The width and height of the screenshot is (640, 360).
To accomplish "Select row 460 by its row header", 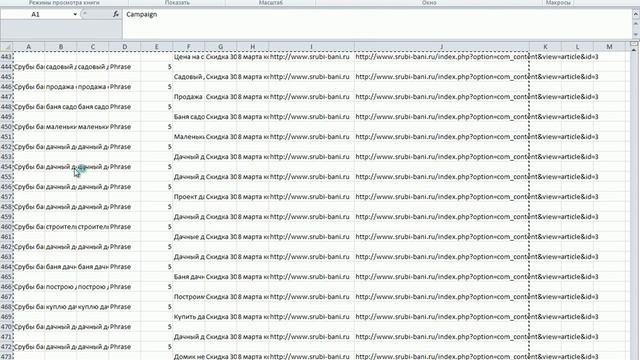I will click(x=7, y=227).
